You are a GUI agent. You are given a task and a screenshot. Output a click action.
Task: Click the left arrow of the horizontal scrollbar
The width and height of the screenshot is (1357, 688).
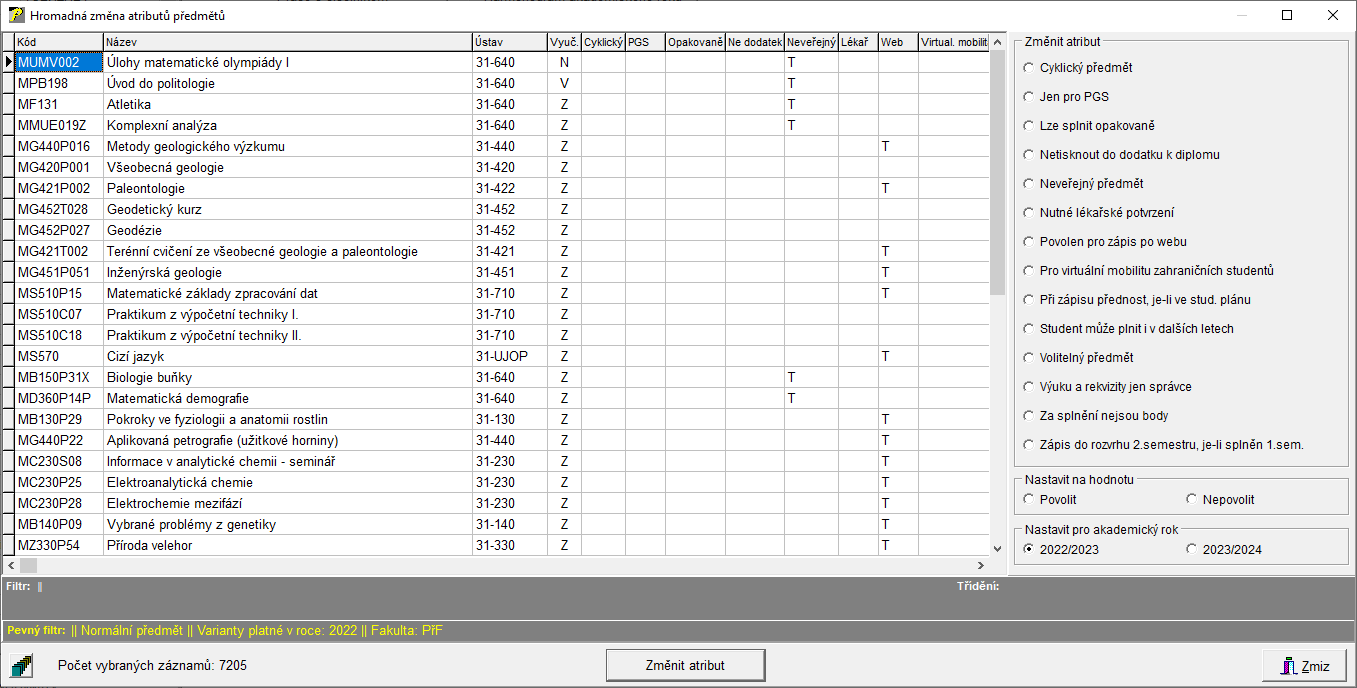pos(10,565)
